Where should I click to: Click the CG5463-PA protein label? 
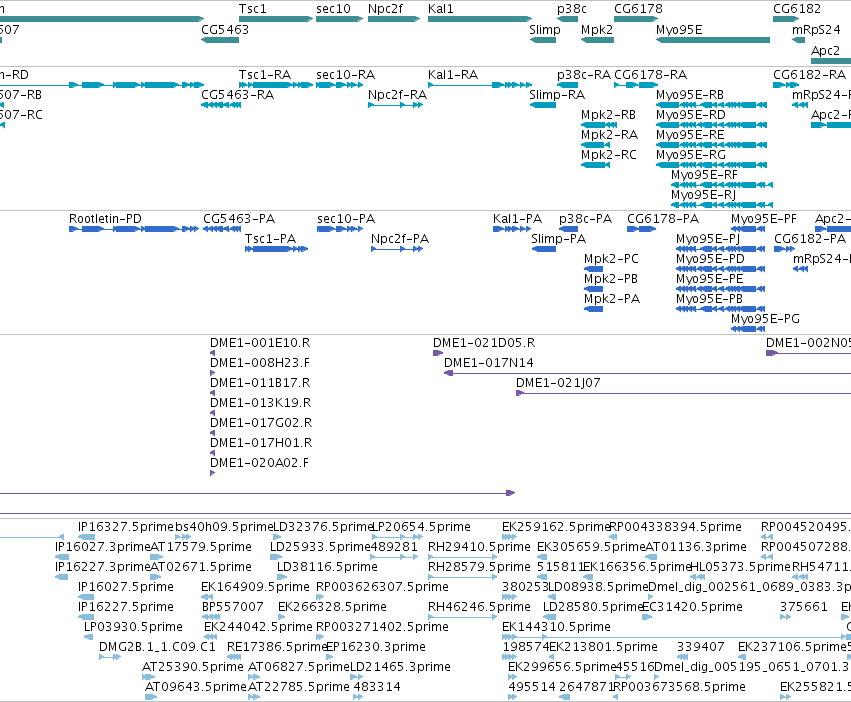click(239, 219)
